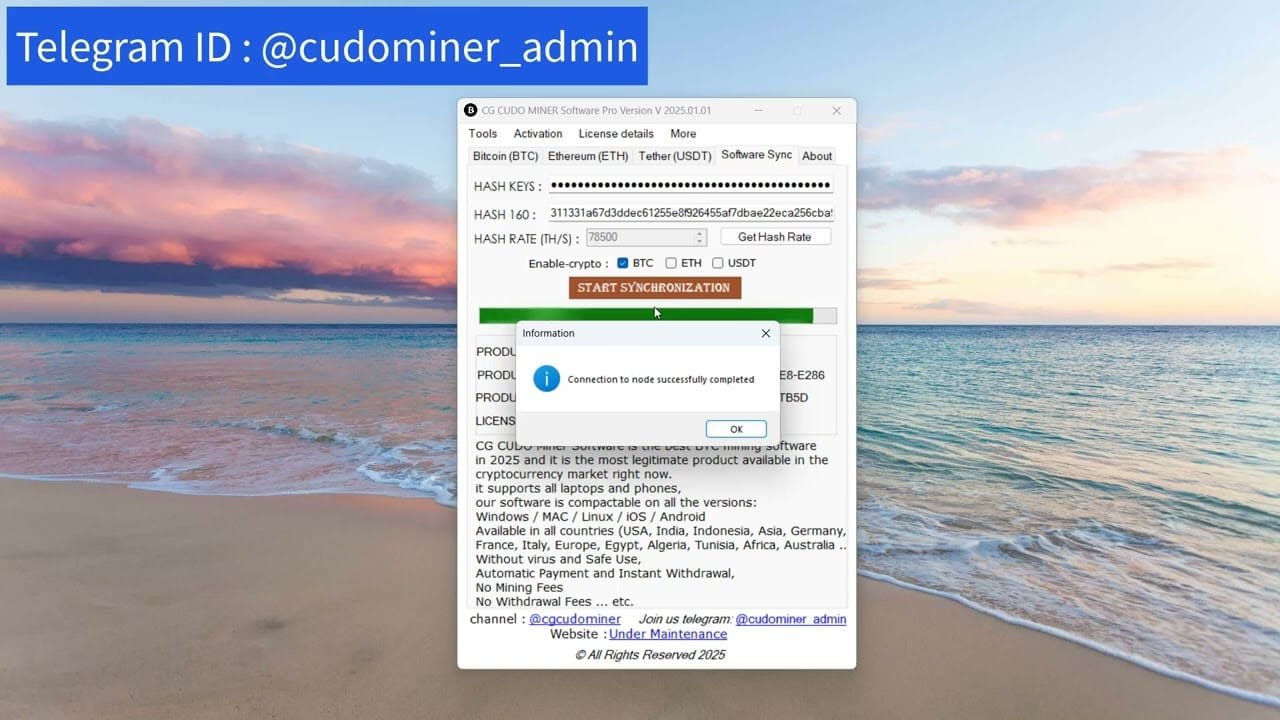Enable the ETH crypto checkbox
1280x720 pixels.
point(670,262)
